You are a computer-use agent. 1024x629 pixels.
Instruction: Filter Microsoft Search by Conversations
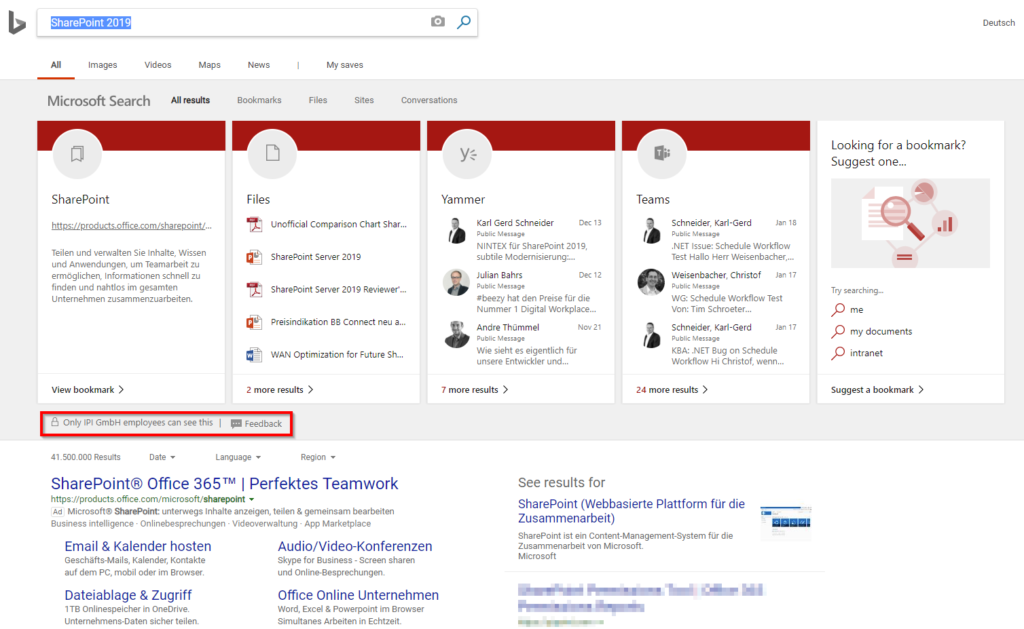[429, 100]
